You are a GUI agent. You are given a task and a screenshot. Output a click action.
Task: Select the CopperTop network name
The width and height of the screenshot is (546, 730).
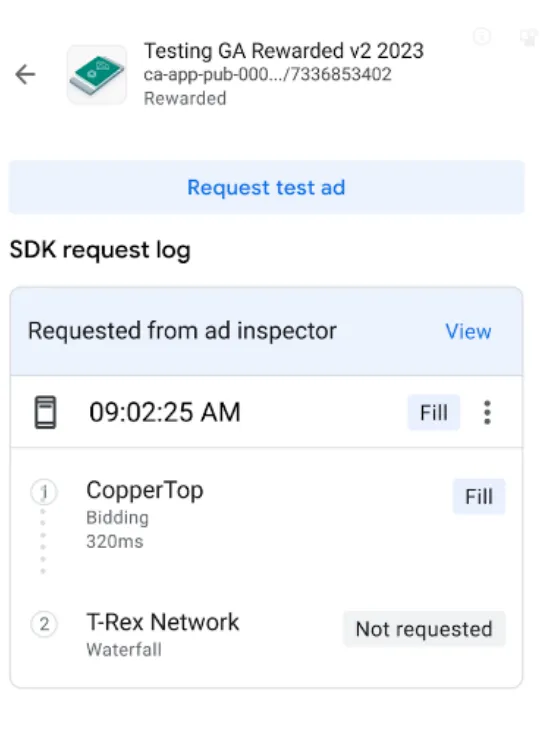[x=145, y=490]
